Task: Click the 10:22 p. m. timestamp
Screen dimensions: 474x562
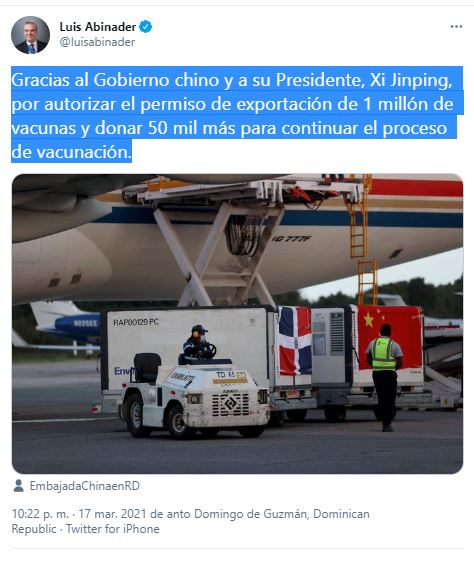Action: (40, 514)
